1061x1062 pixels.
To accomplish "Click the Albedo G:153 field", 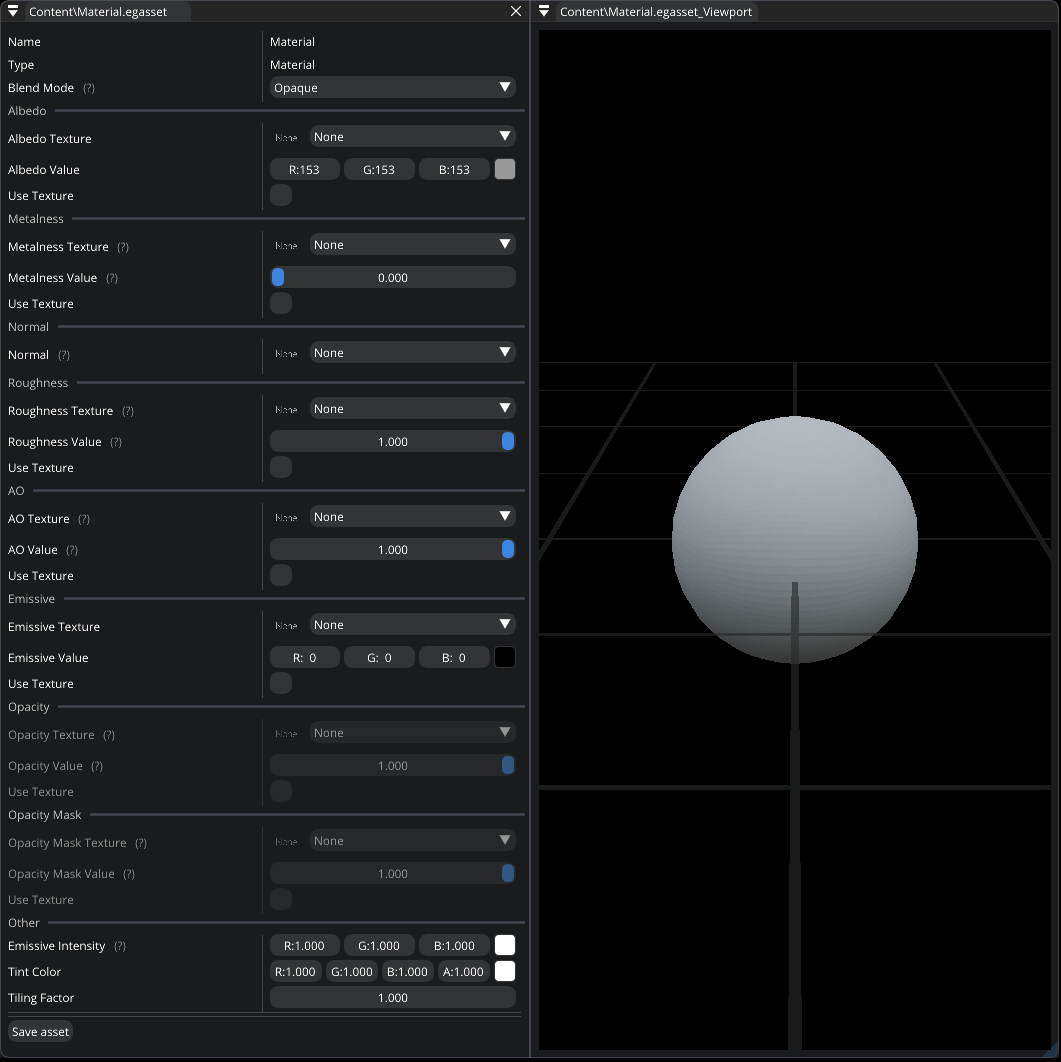I will coord(379,169).
